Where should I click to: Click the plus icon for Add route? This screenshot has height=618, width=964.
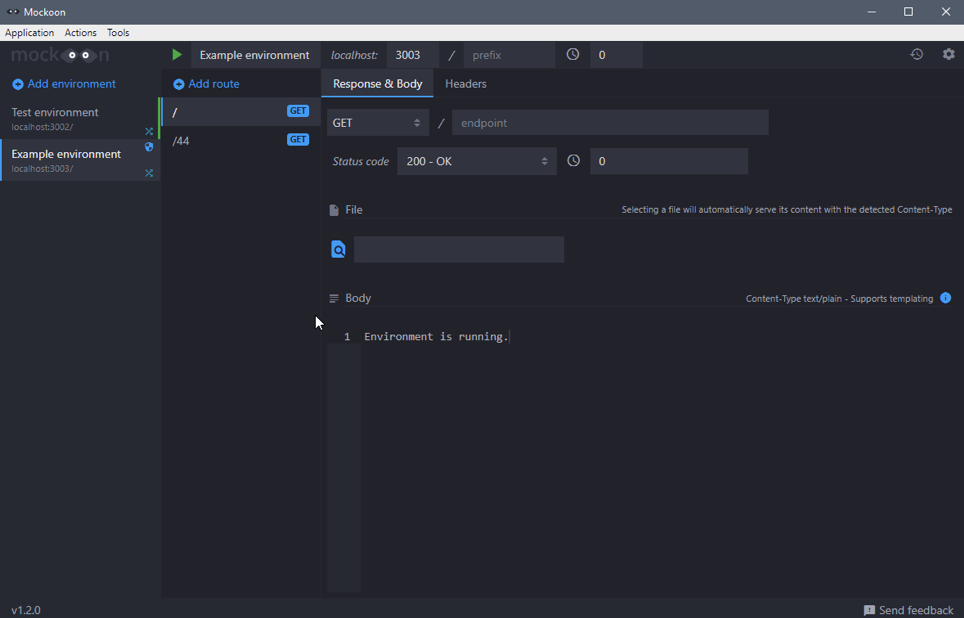[x=178, y=84]
